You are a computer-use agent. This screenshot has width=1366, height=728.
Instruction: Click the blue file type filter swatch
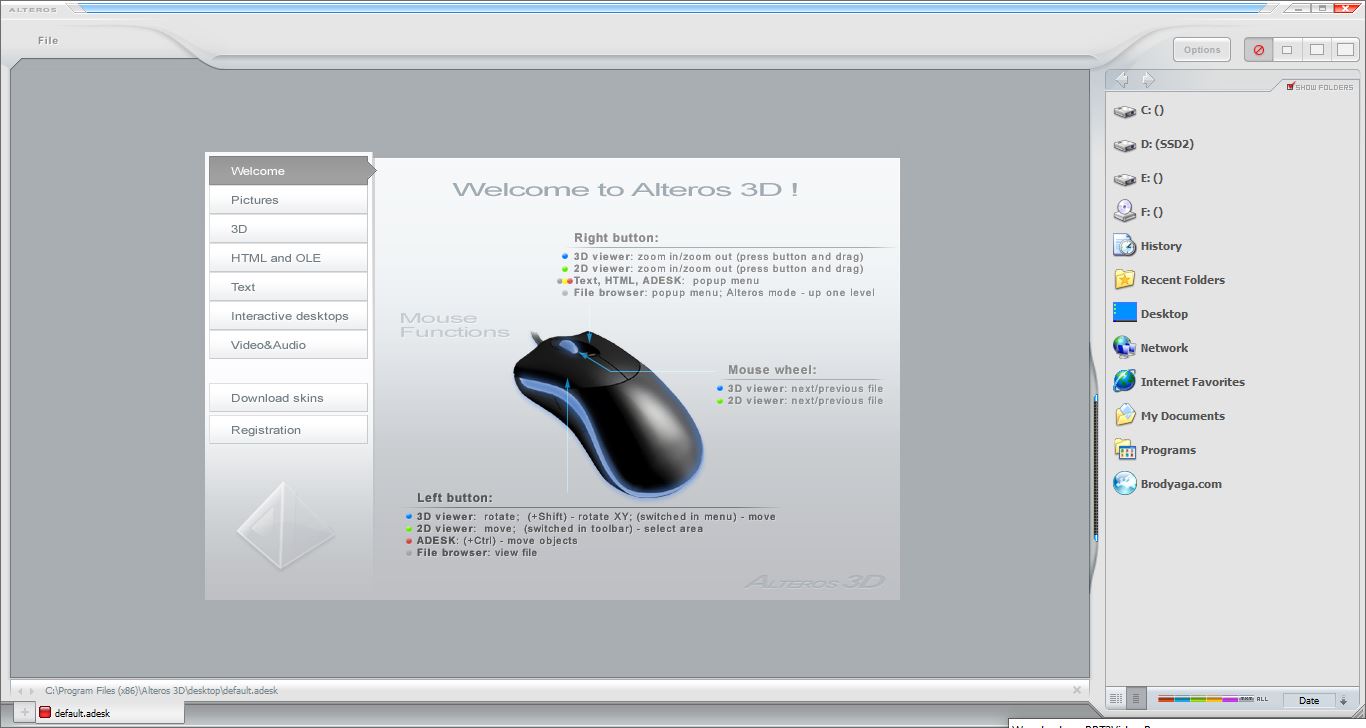(x=1182, y=699)
